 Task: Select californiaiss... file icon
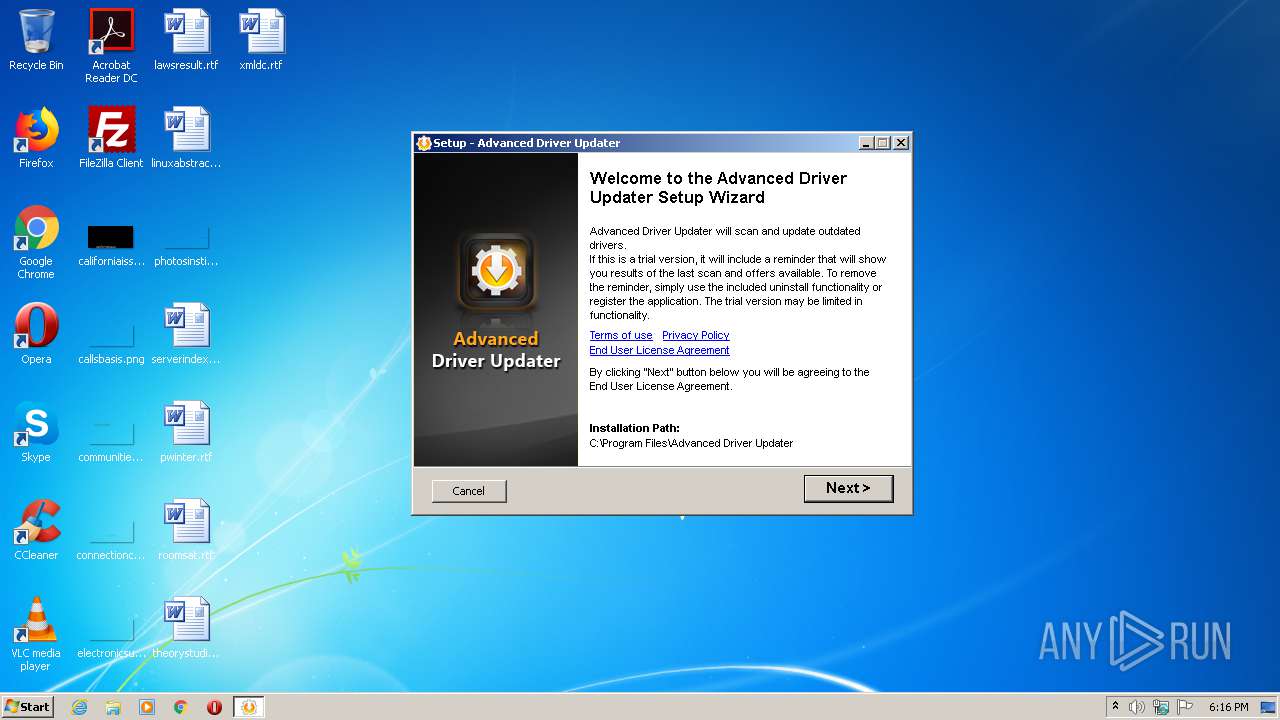pyautogui.click(x=111, y=246)
